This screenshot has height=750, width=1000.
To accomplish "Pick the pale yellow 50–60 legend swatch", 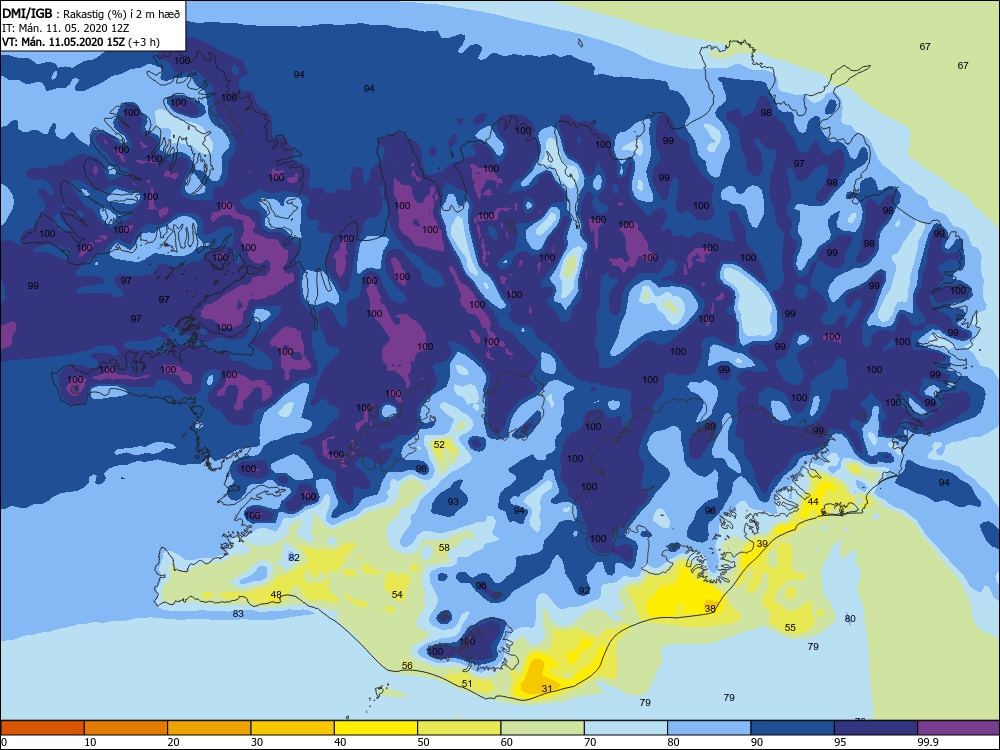I will (x=459, y=728).
